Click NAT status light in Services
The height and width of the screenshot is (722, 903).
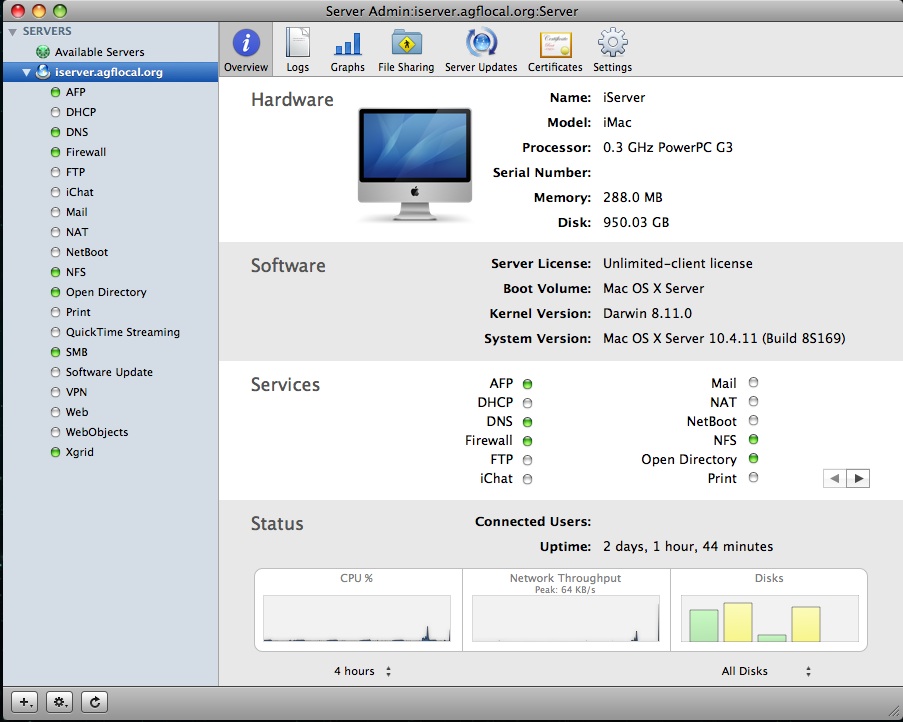pos(753,401)
